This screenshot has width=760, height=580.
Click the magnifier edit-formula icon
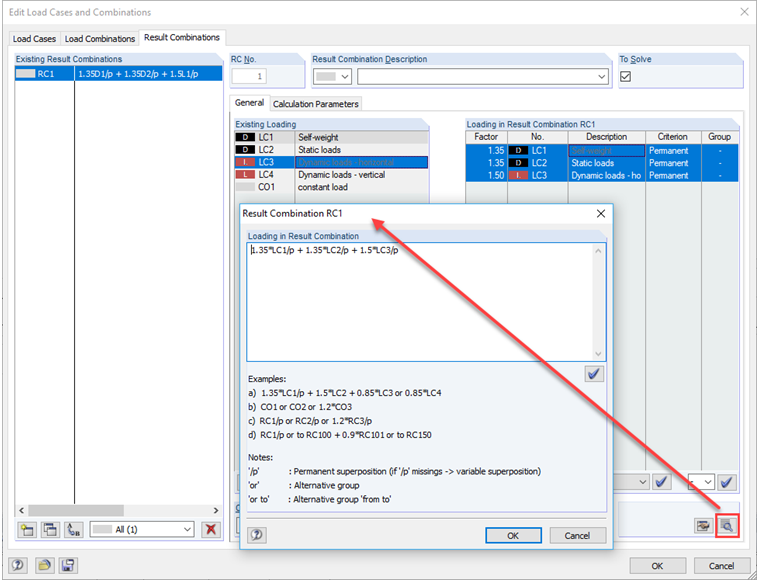pos(727,526)
